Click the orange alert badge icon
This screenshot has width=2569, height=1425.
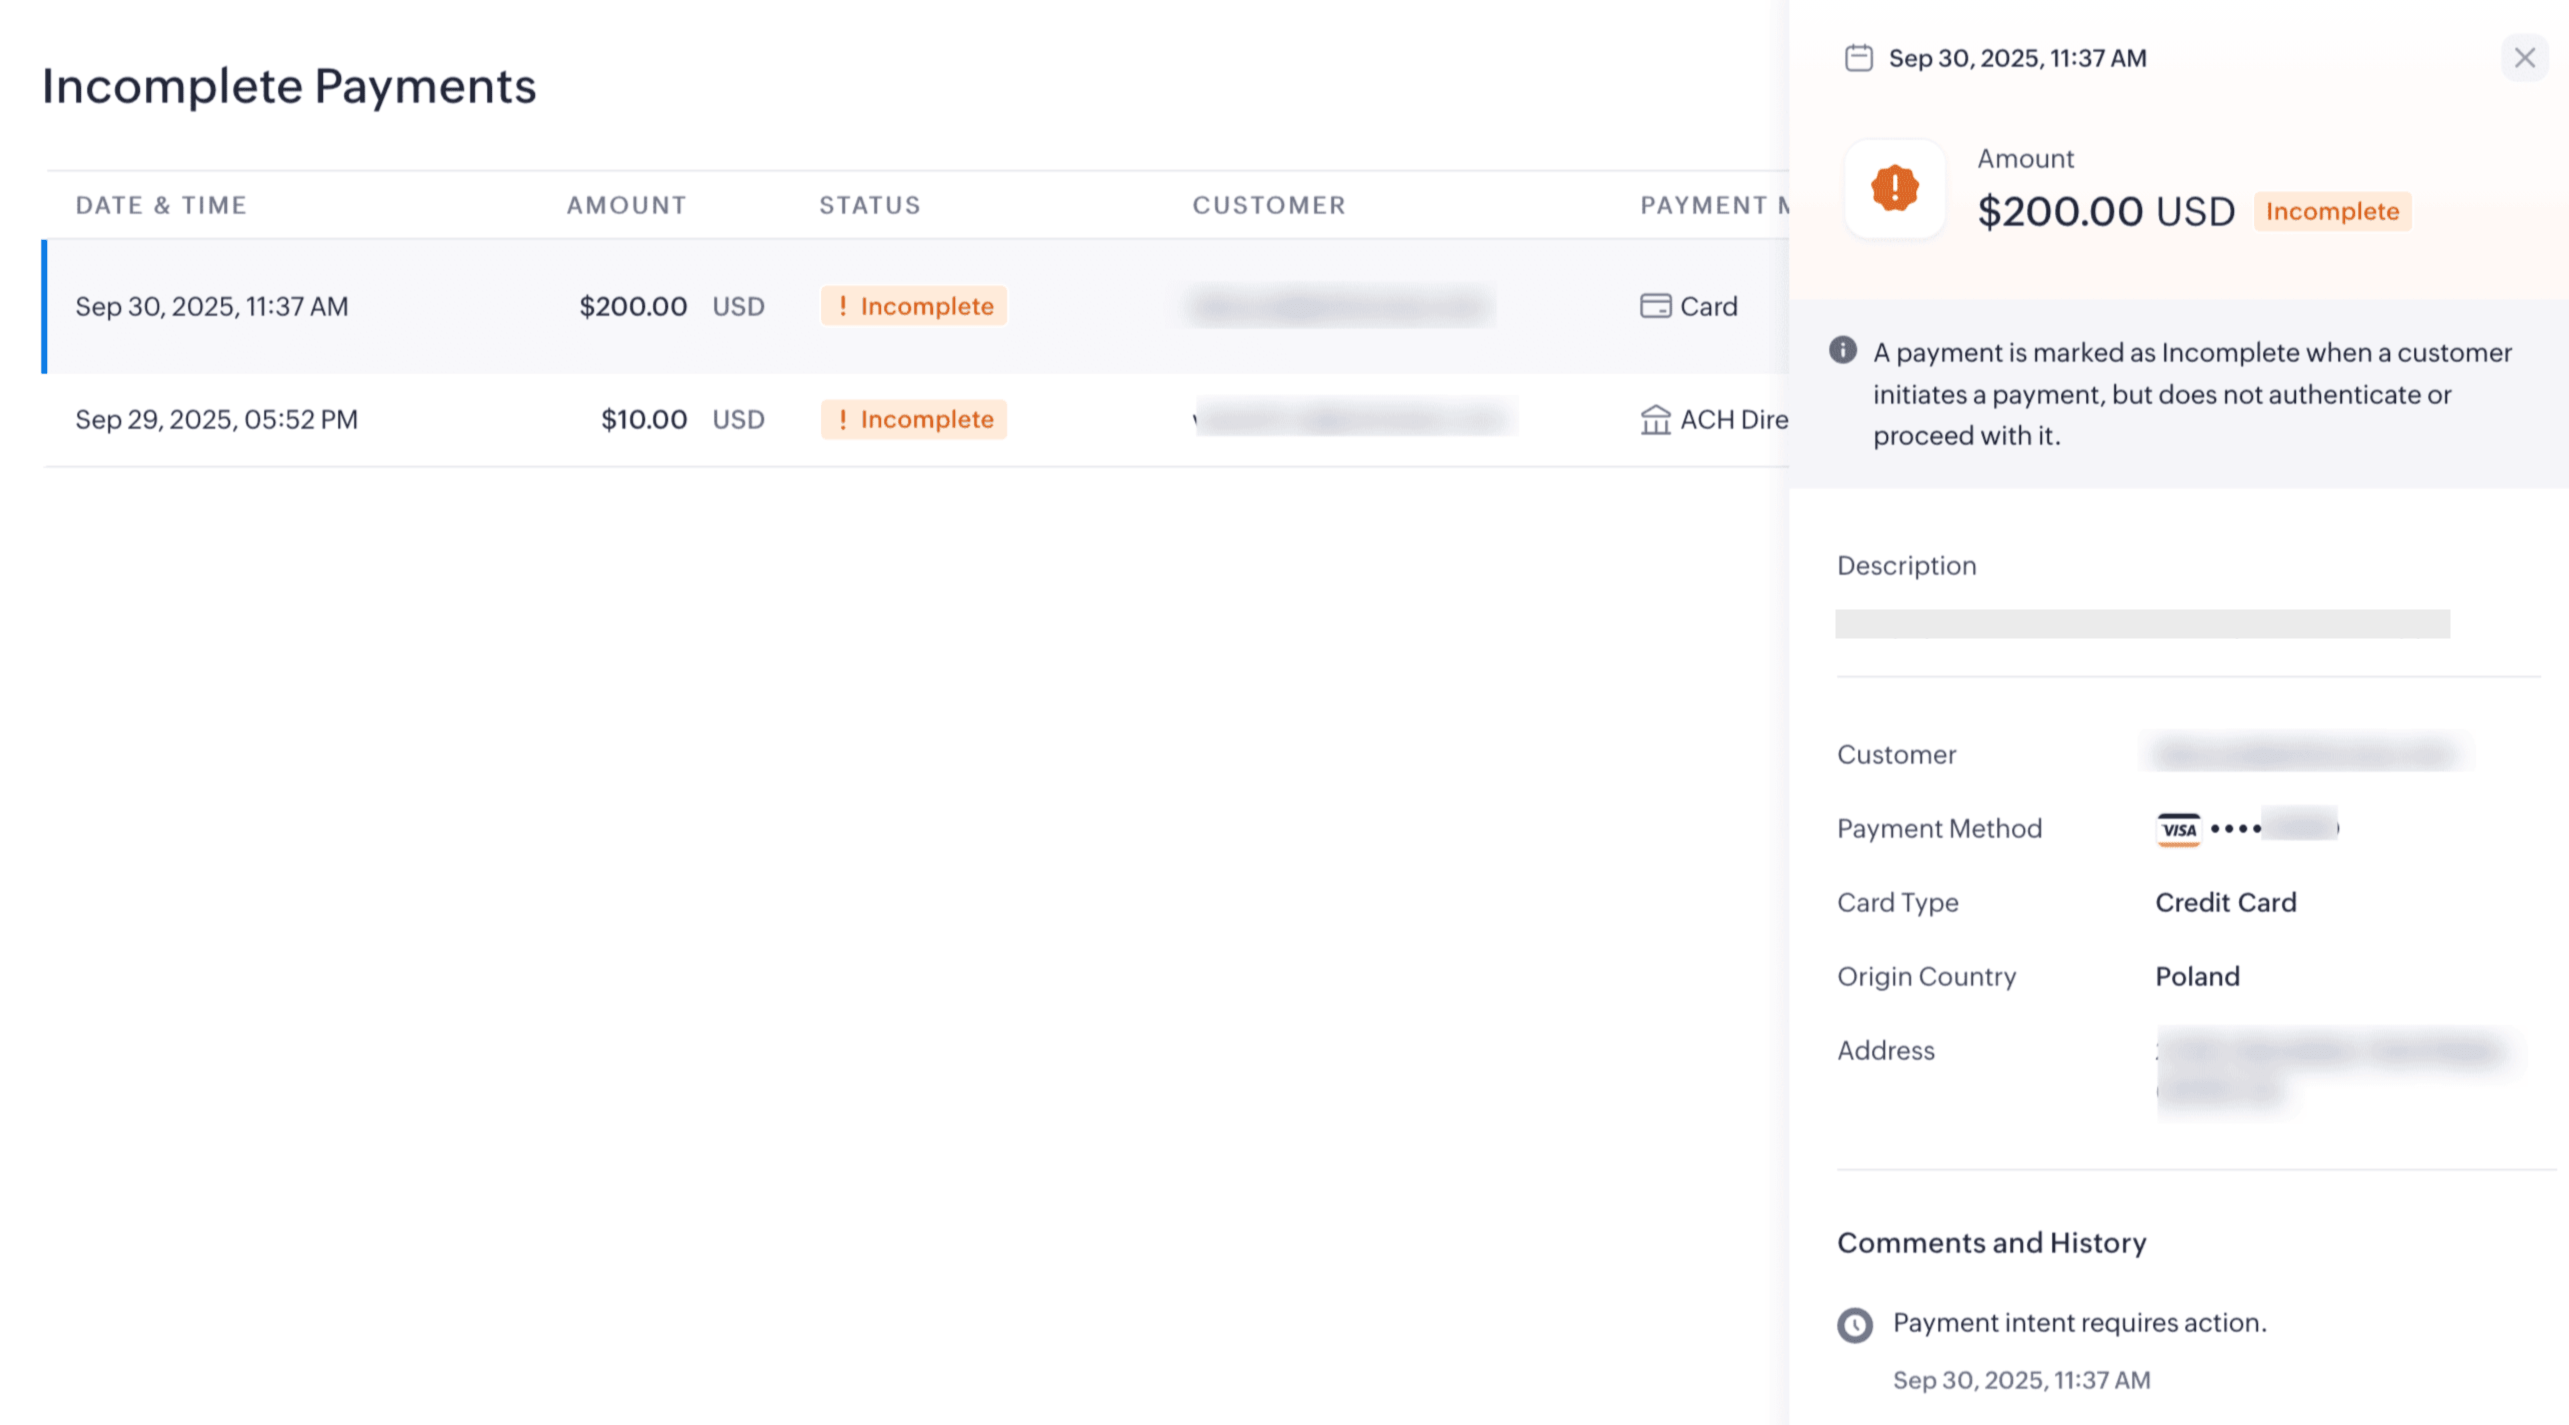coord(1894,188)
